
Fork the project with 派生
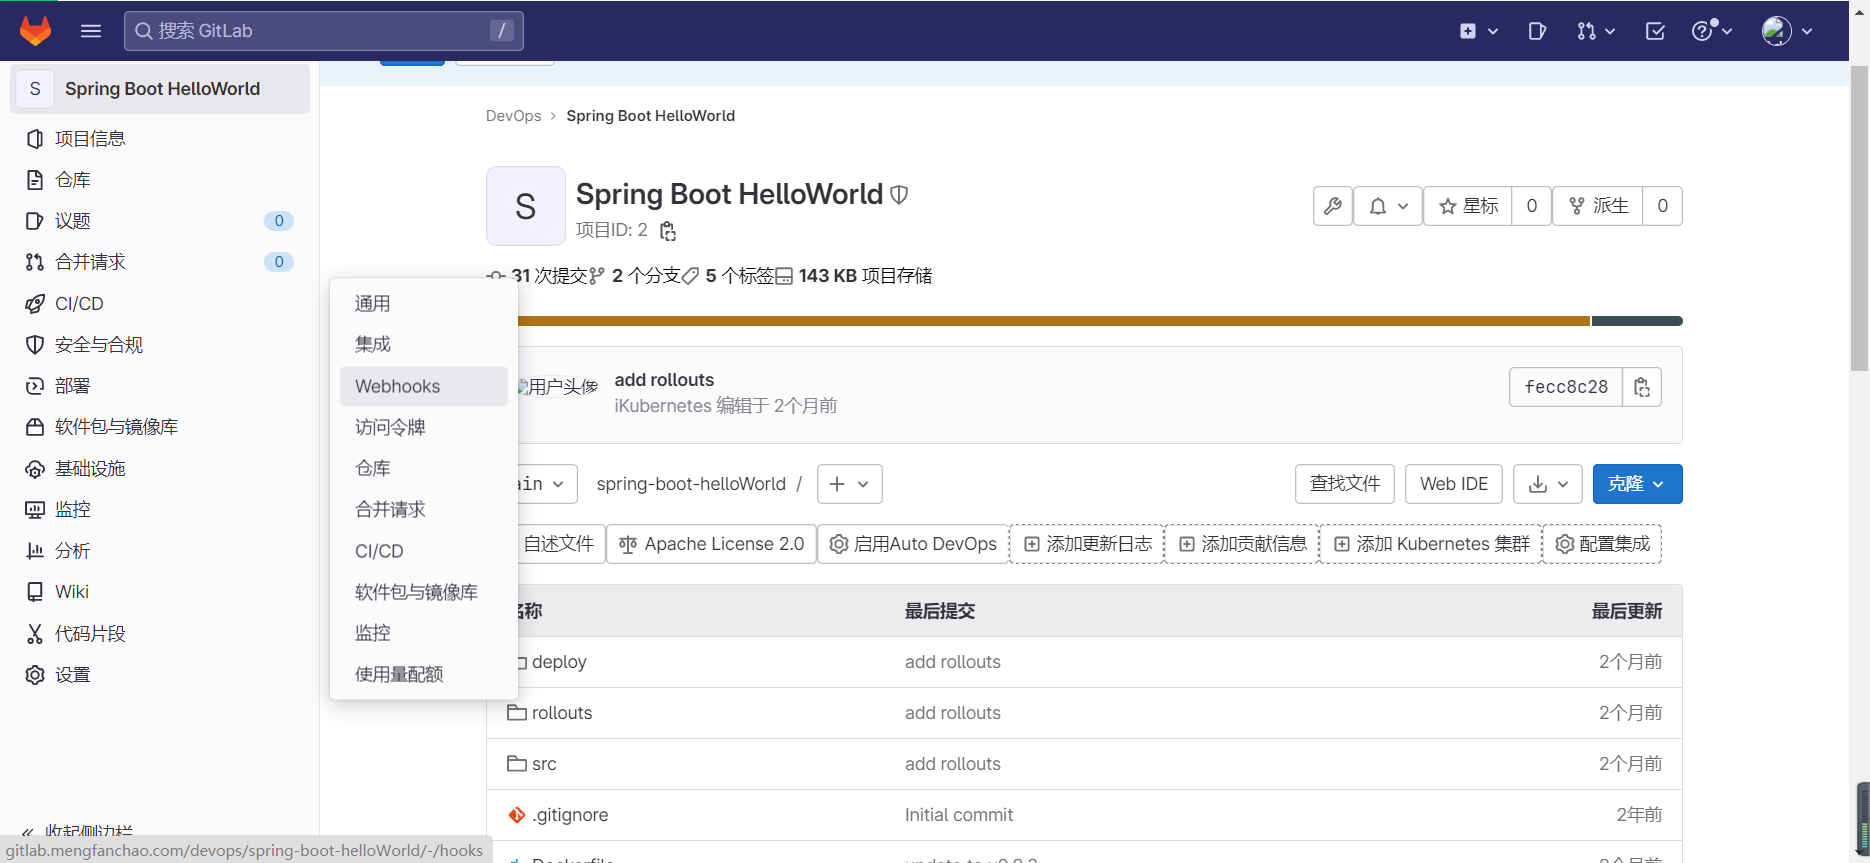click(1598, 206)
